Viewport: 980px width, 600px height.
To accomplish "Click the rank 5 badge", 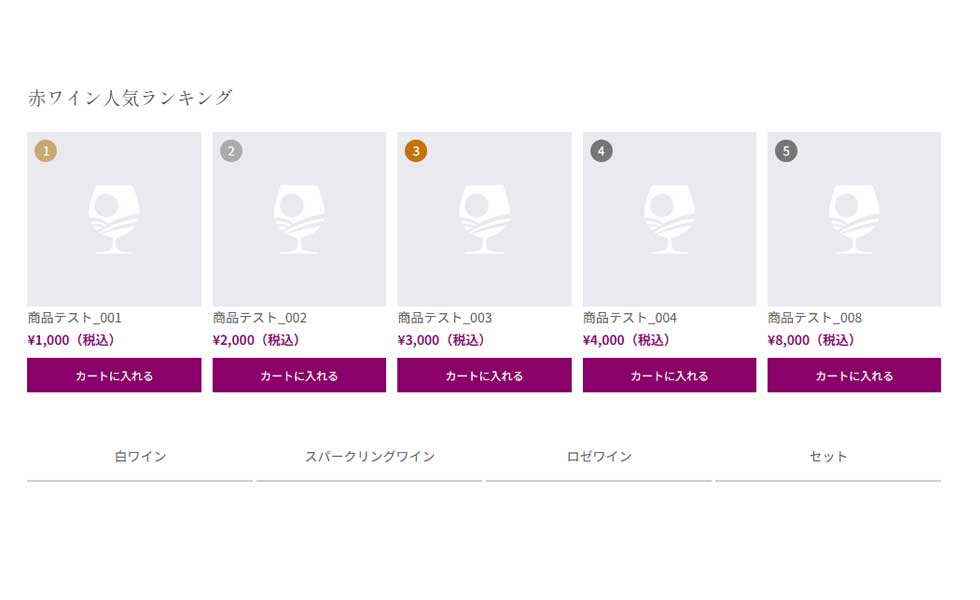I will (786, 150).
